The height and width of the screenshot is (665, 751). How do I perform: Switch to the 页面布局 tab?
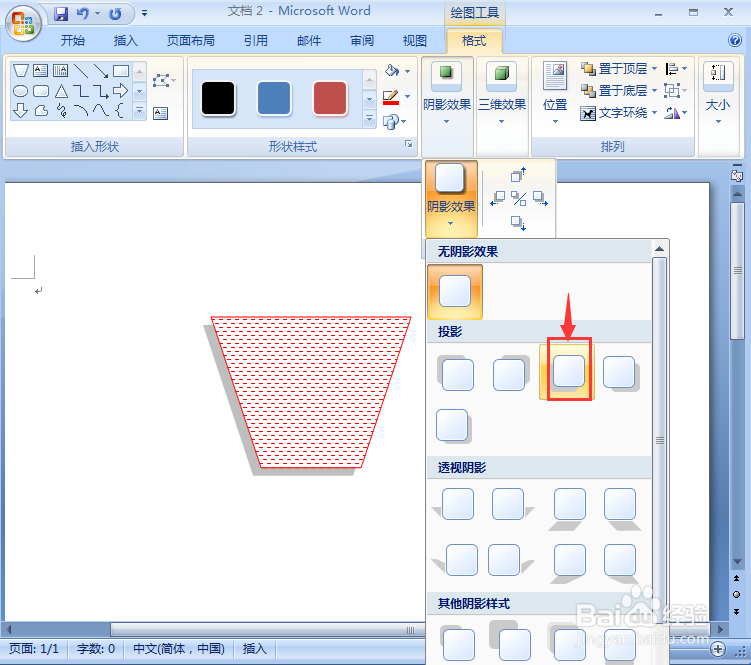pos(190,41)
